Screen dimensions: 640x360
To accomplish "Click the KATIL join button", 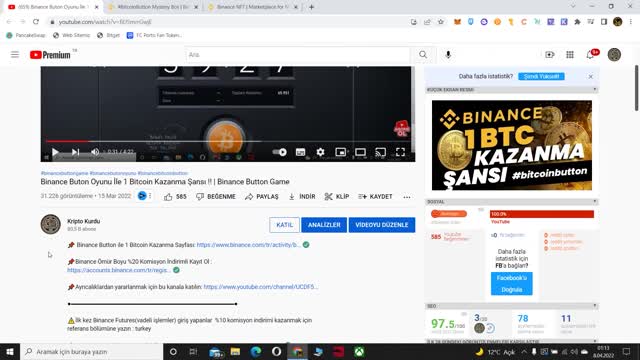I will click(284, 225).
